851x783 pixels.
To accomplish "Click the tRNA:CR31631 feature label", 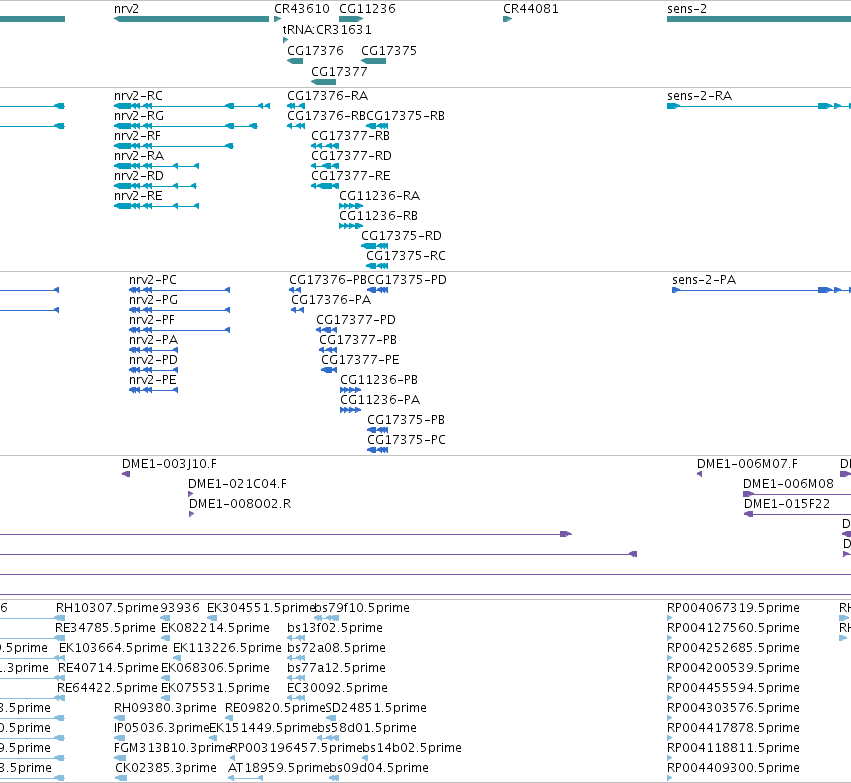I will [327, 29].
